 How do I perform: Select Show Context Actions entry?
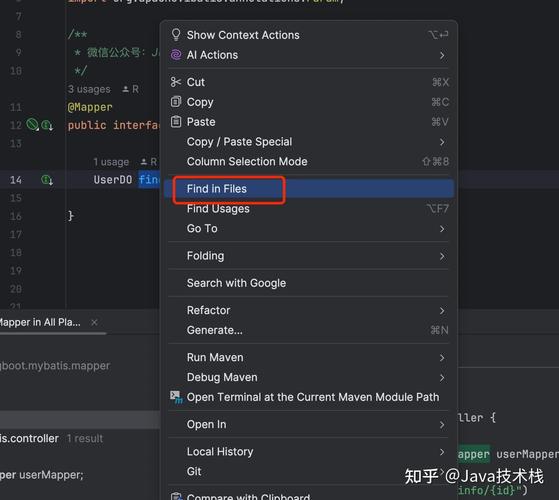point(309,35)
